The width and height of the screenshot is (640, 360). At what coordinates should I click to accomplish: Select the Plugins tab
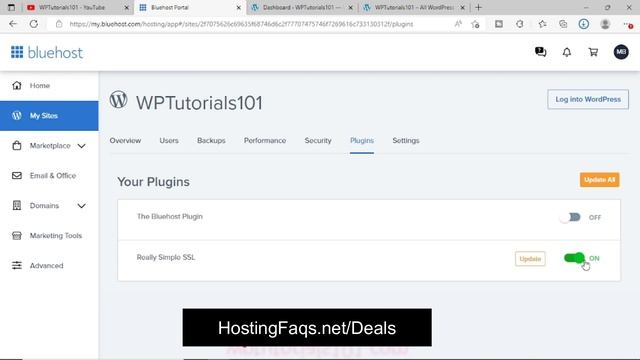tap(362, 140)
